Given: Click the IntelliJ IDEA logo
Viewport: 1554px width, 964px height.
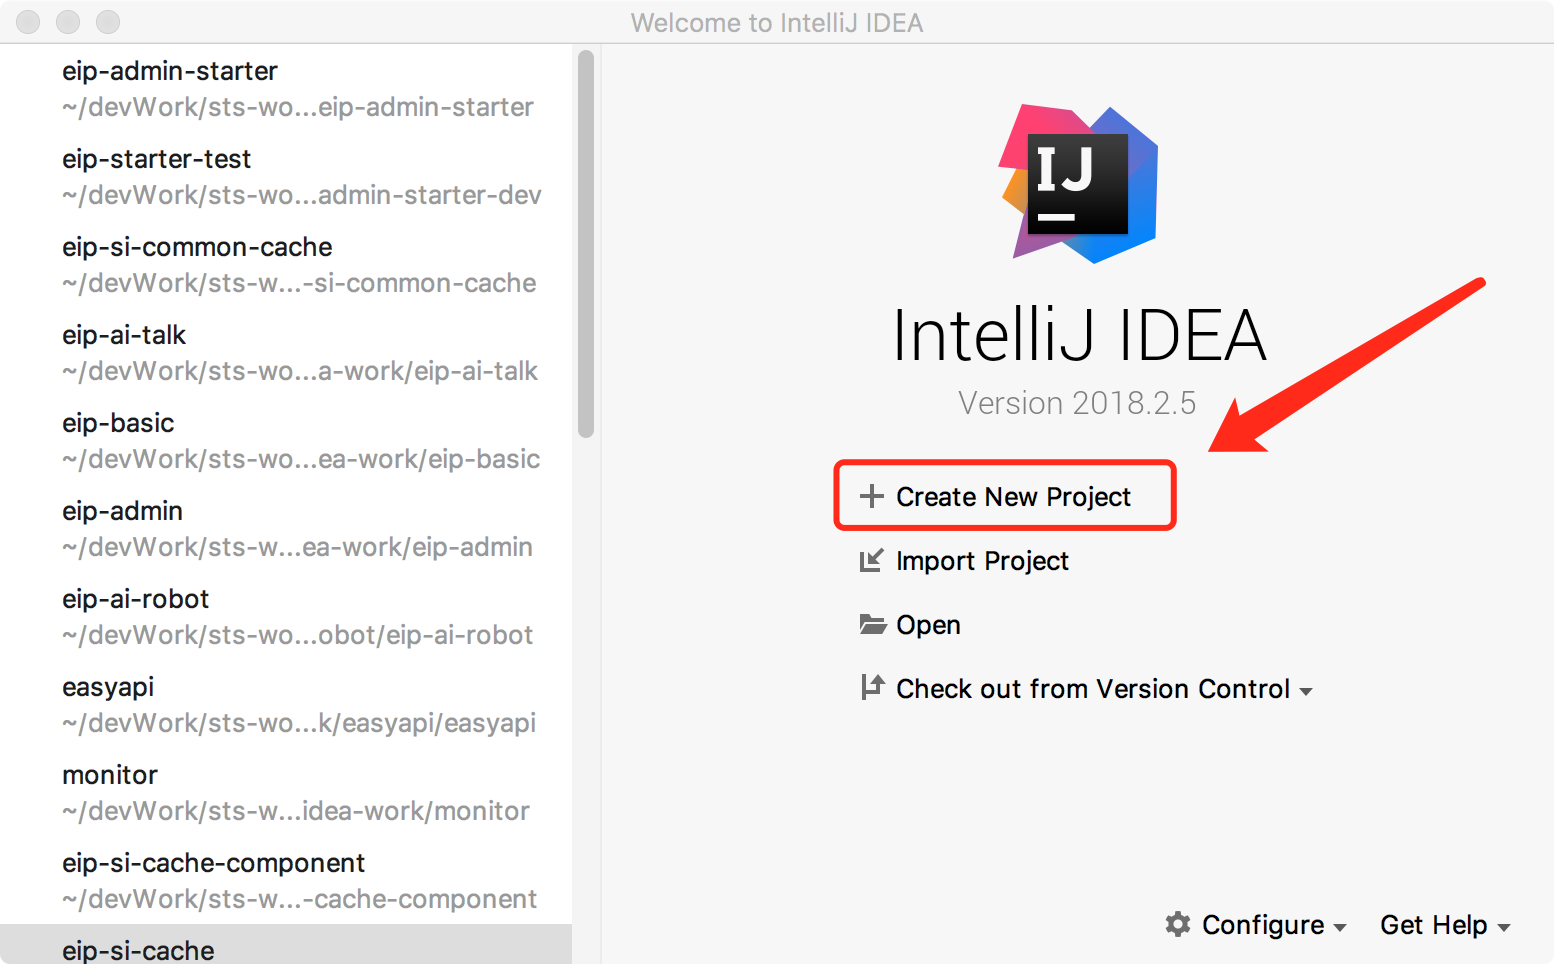Looking at the screenshot, I should point(1079,184).
